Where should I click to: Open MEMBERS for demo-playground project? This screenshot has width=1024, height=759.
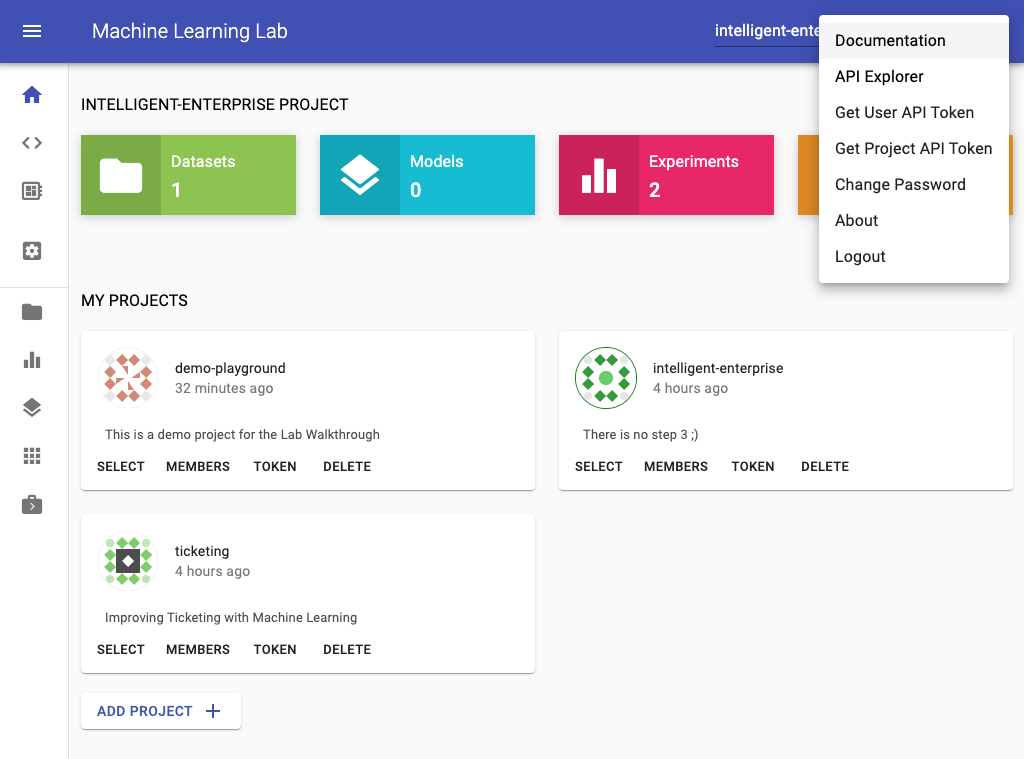click(x=198, y=467)
